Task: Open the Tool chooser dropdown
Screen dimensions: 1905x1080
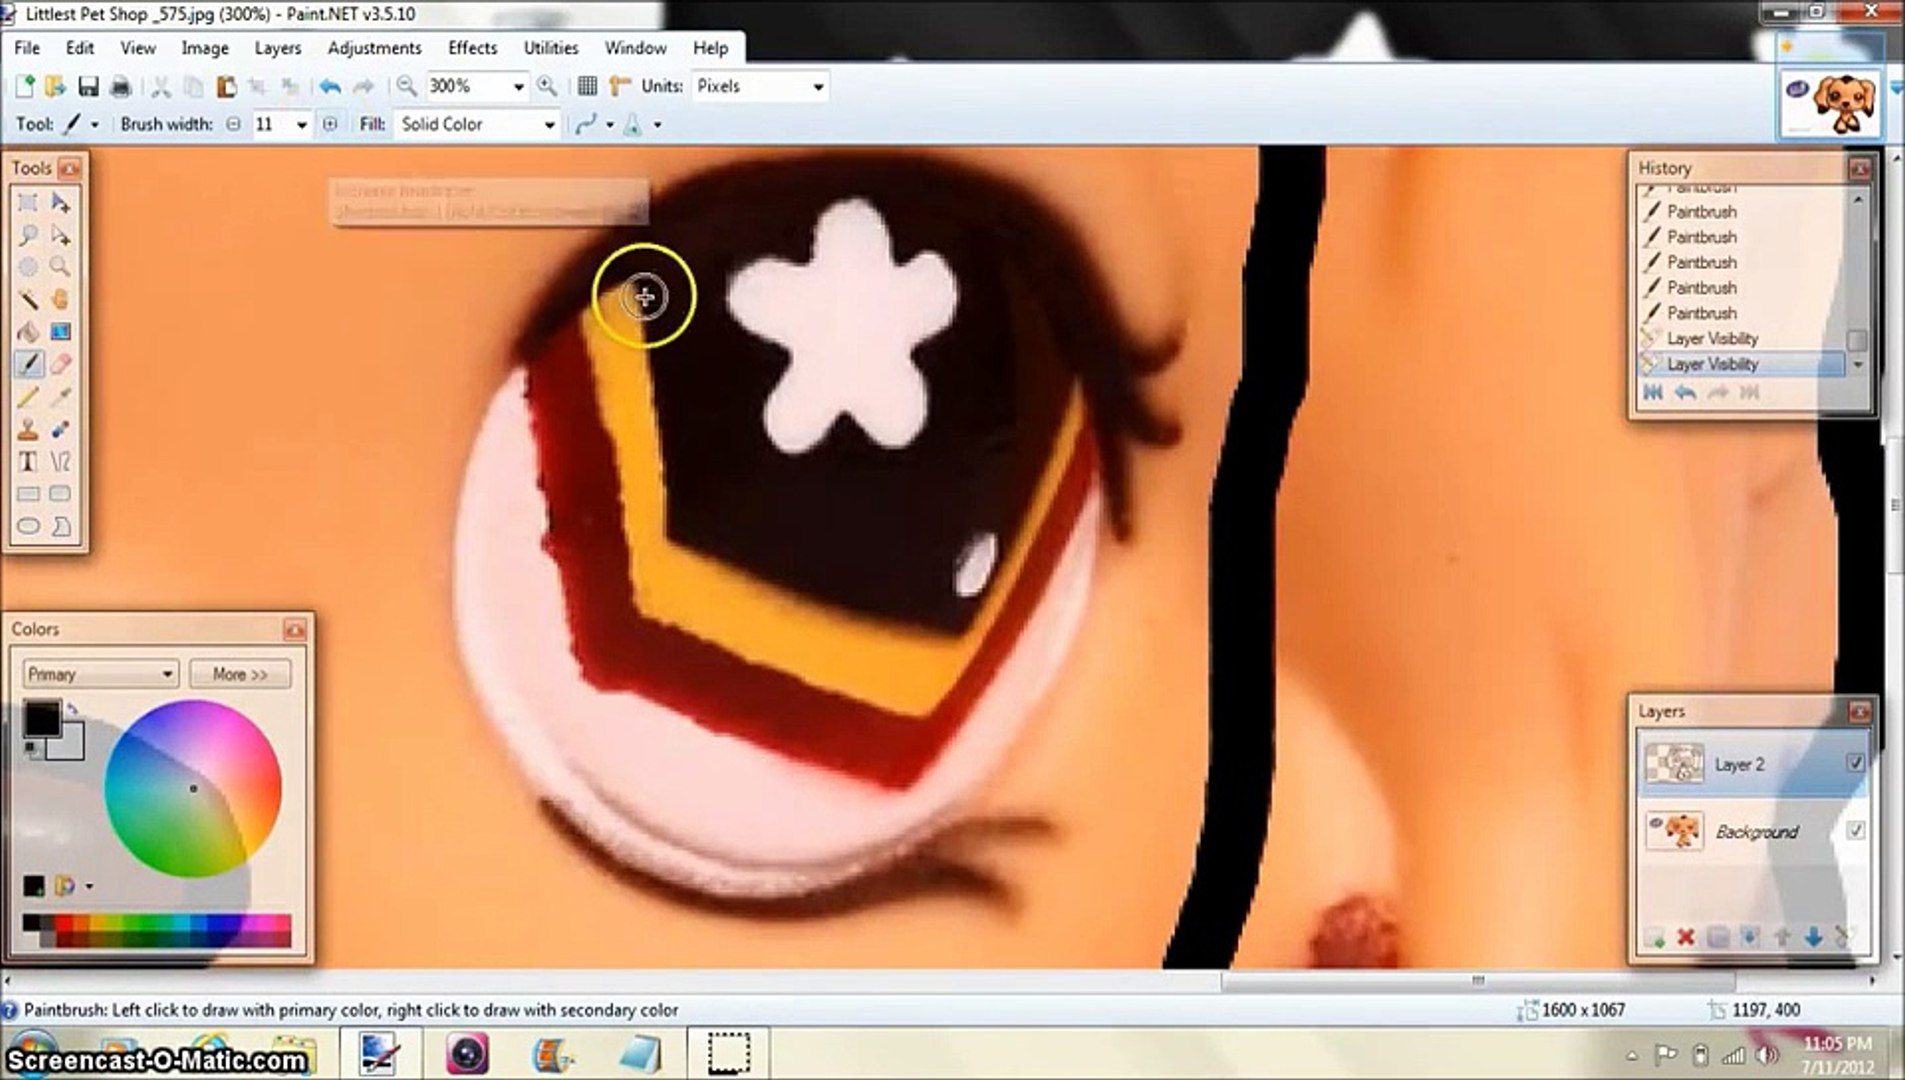Action: point(95,125)
